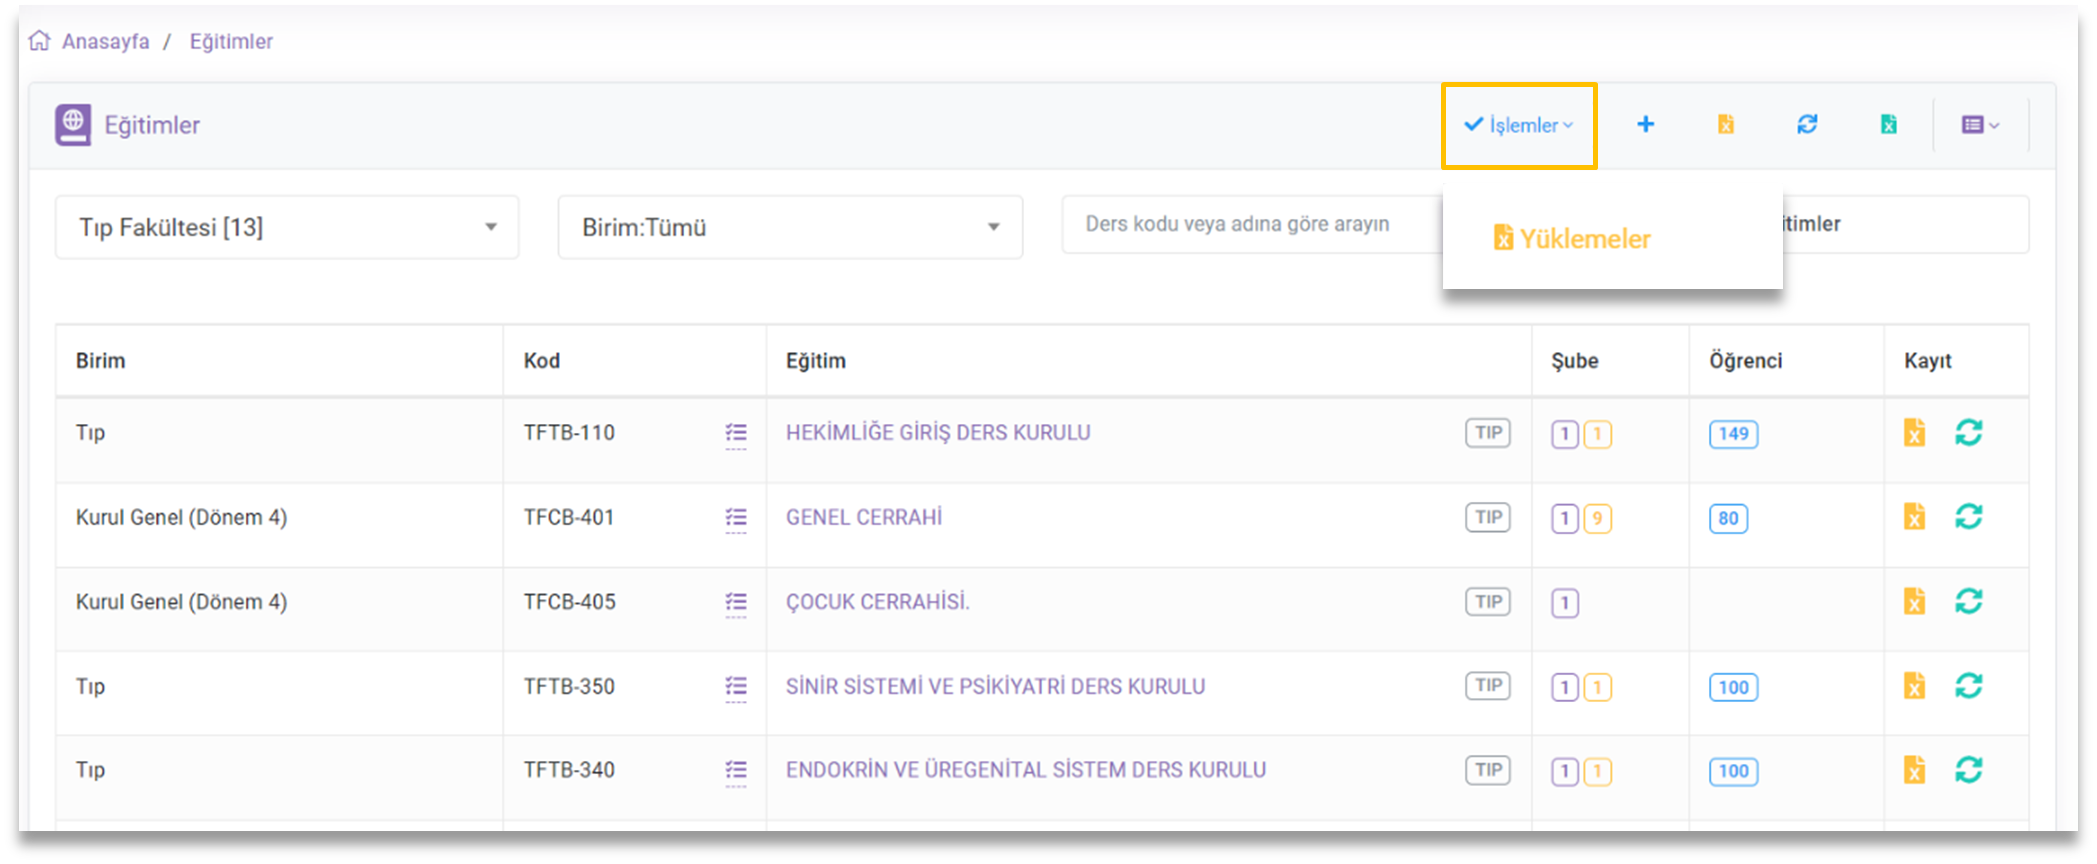Open the ÇOCUK CERRAHİSİ. education link
The height and width of the screenshot is (864, 2097).
pos(877,601)
